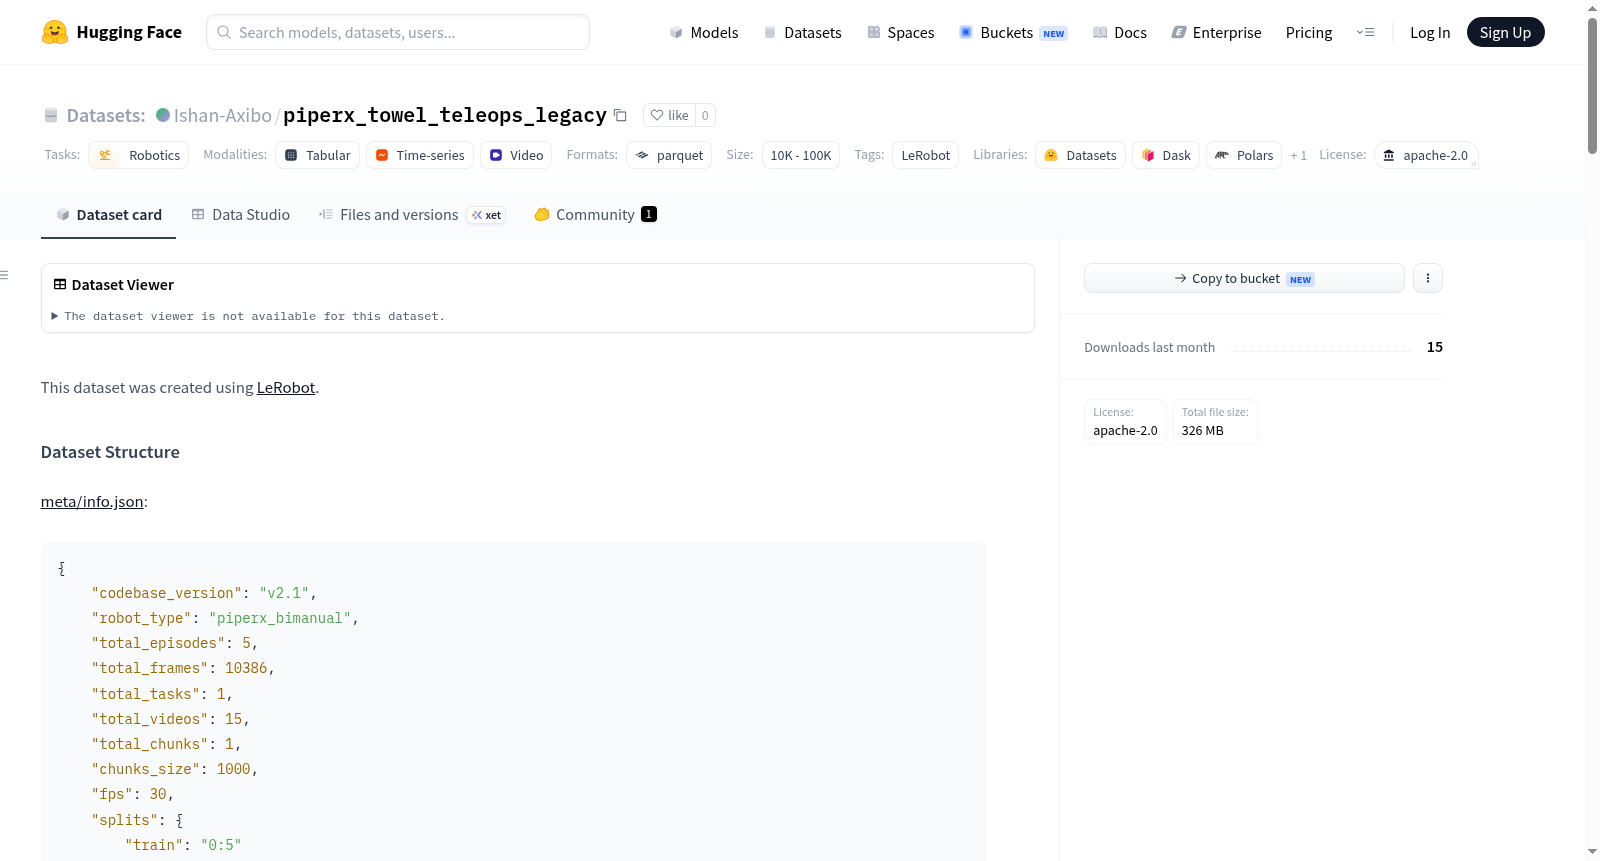
Task: Switch to the Dataset card tab
Action: tap(108, 214)
